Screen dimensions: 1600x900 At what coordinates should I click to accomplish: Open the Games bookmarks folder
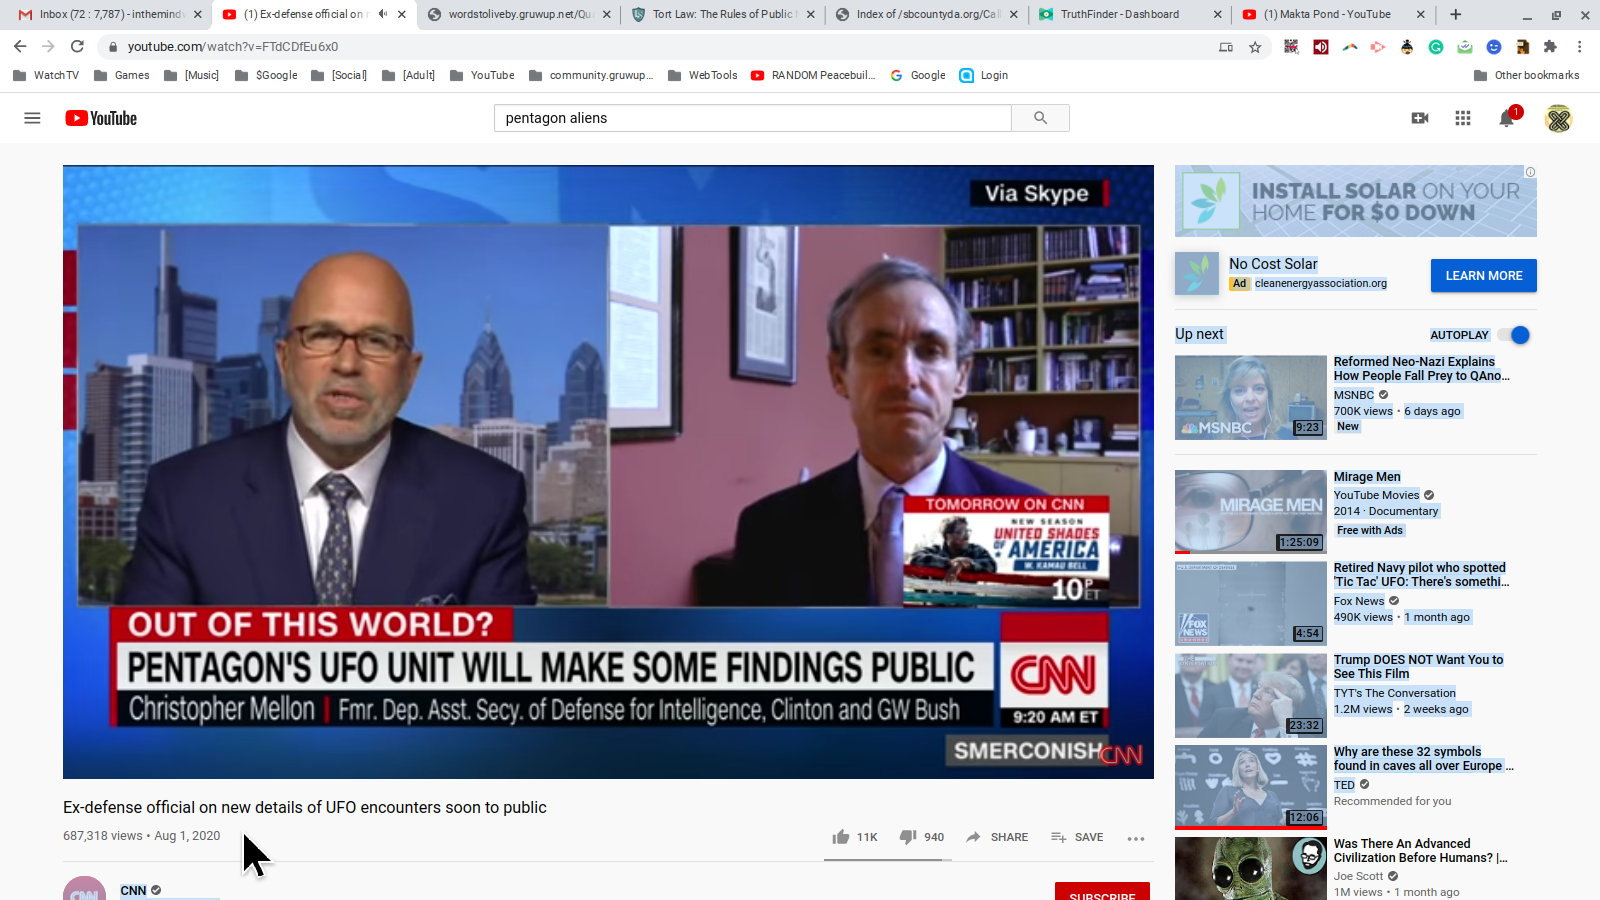point(121,75)
